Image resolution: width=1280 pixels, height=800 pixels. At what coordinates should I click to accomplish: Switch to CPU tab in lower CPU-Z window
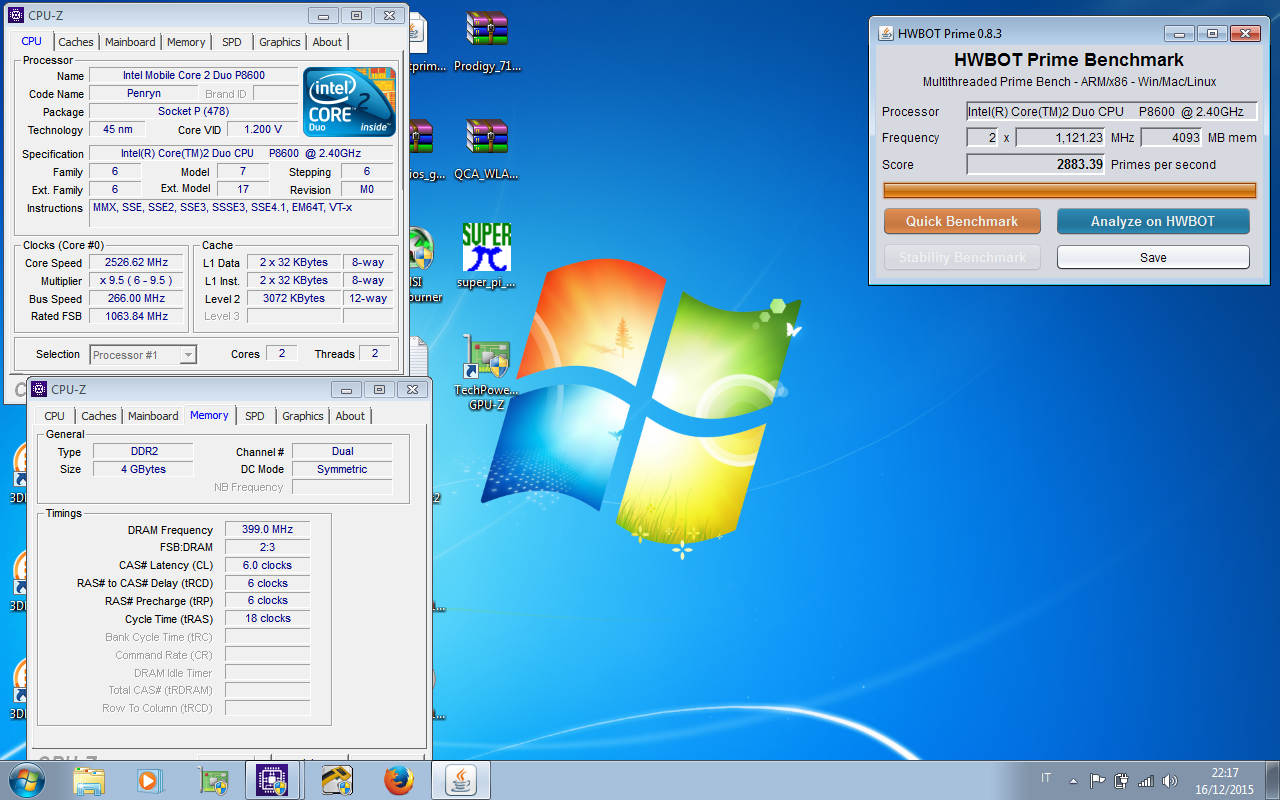pyautogui.click(x=55, y=416)
